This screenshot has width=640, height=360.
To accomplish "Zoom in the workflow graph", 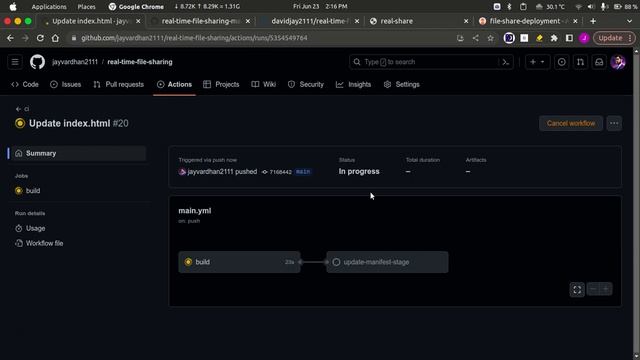I will [x=606, y=289].
